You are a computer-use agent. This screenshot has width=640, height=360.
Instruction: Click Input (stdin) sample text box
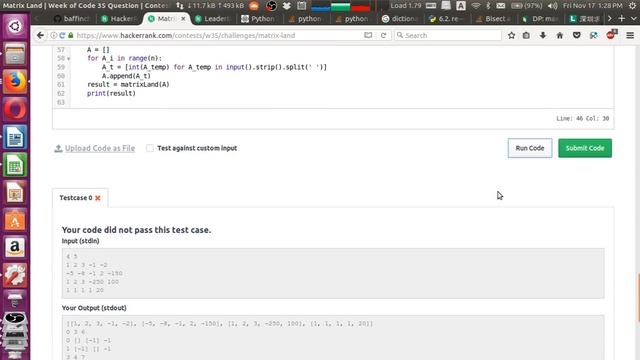pyautogui.click(x=333, y=273)
